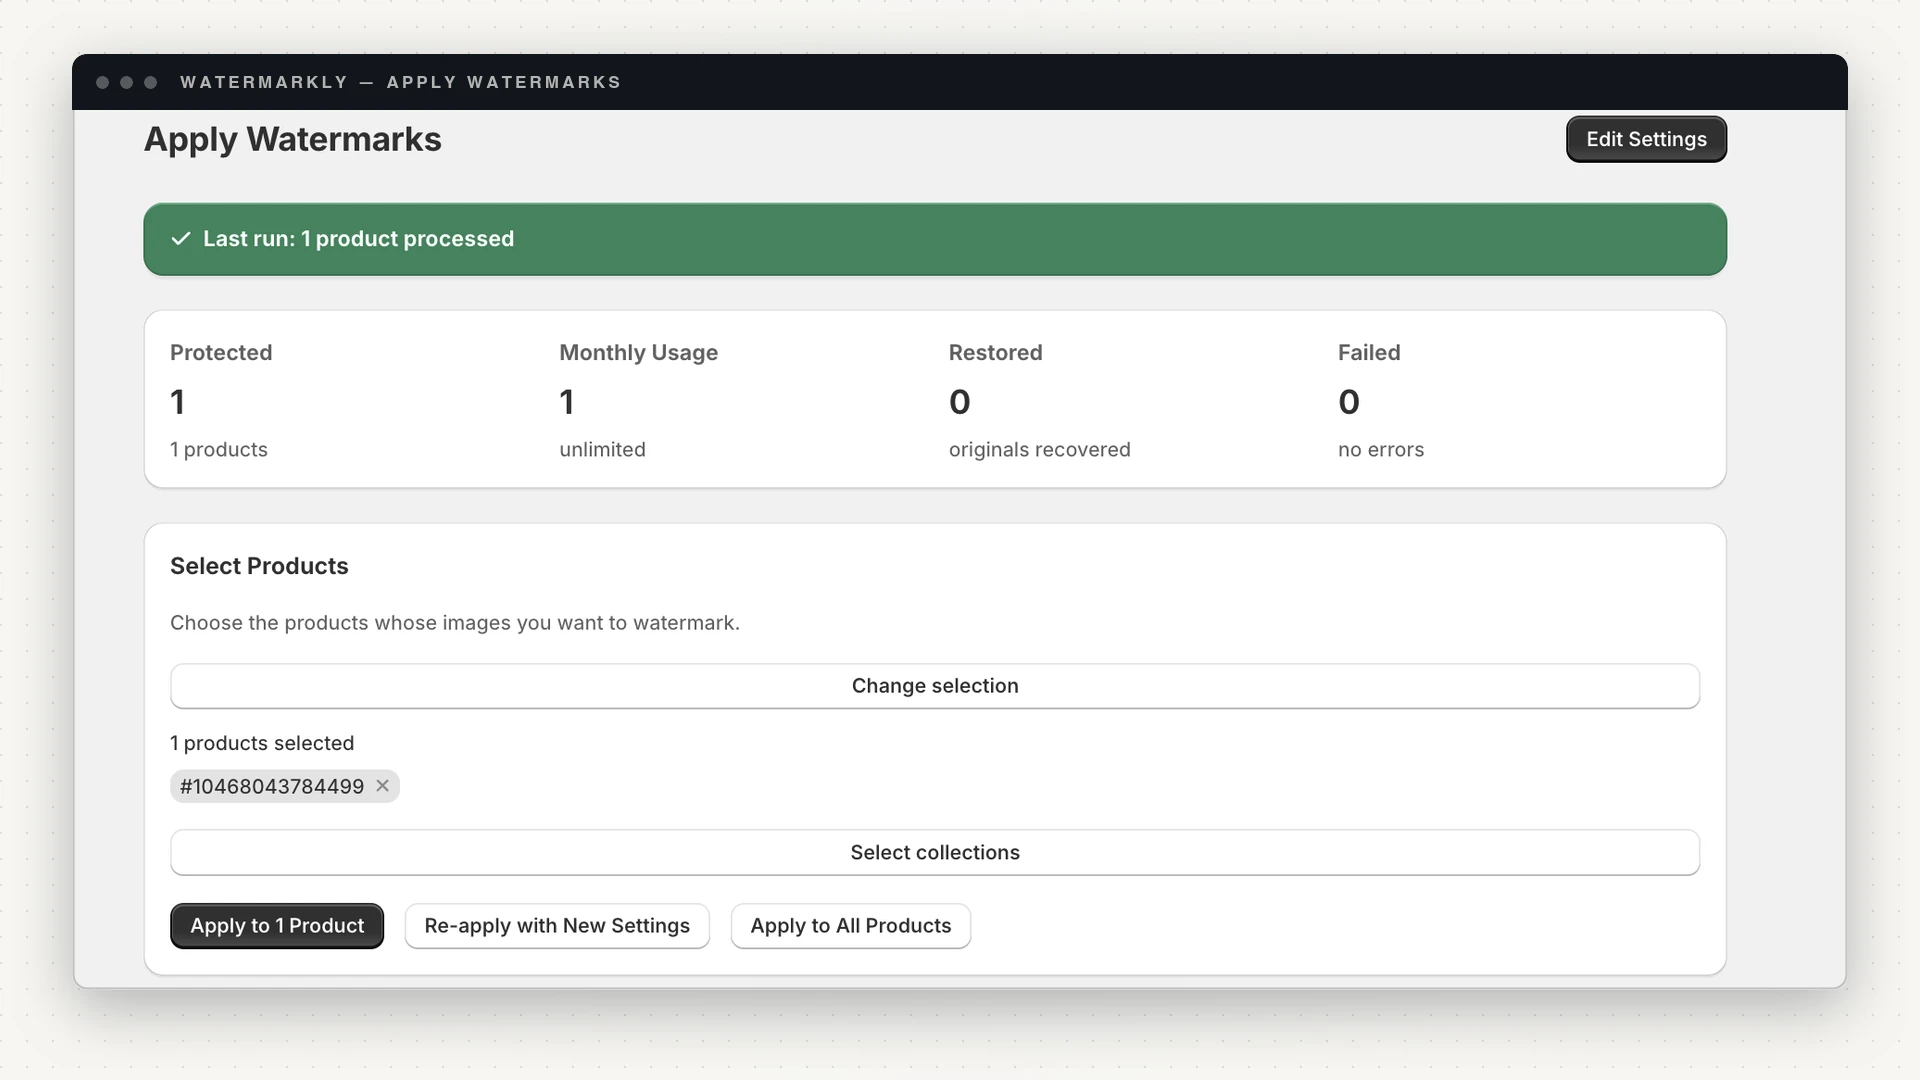
Task: Click the '1 products selected' text
Action: point(262,743)
